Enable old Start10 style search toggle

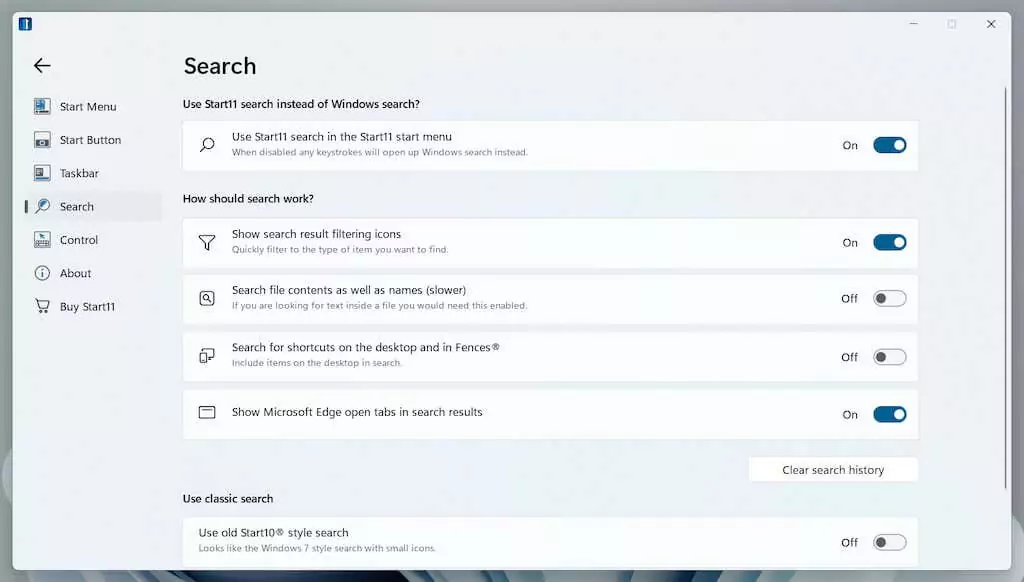point(889,542)
